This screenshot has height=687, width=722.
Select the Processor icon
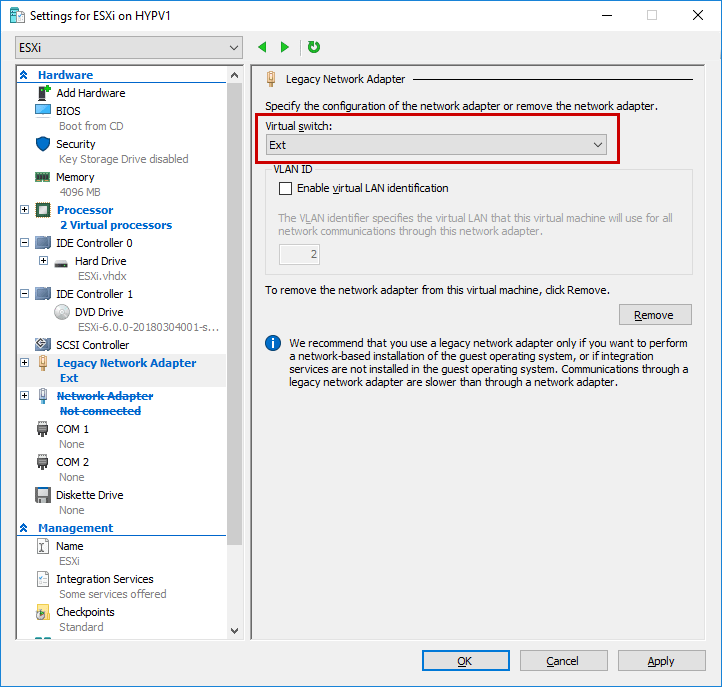tap(43, 210)
